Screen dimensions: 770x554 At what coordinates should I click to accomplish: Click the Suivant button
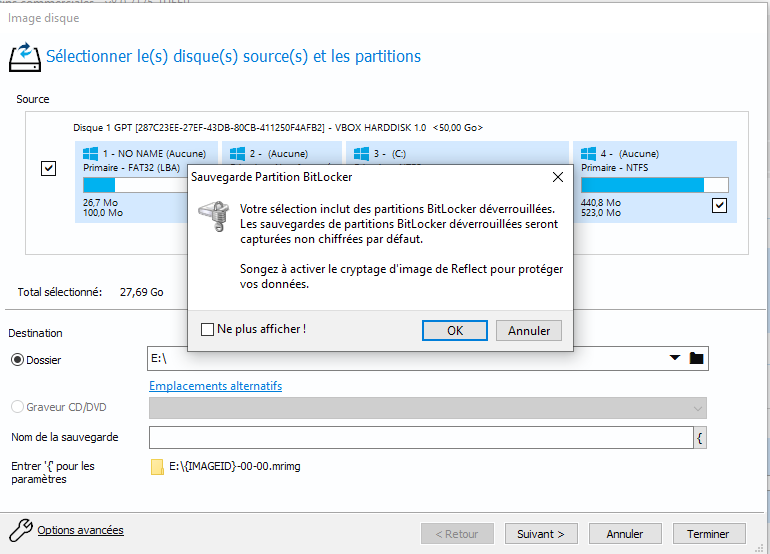coord(540,534)
